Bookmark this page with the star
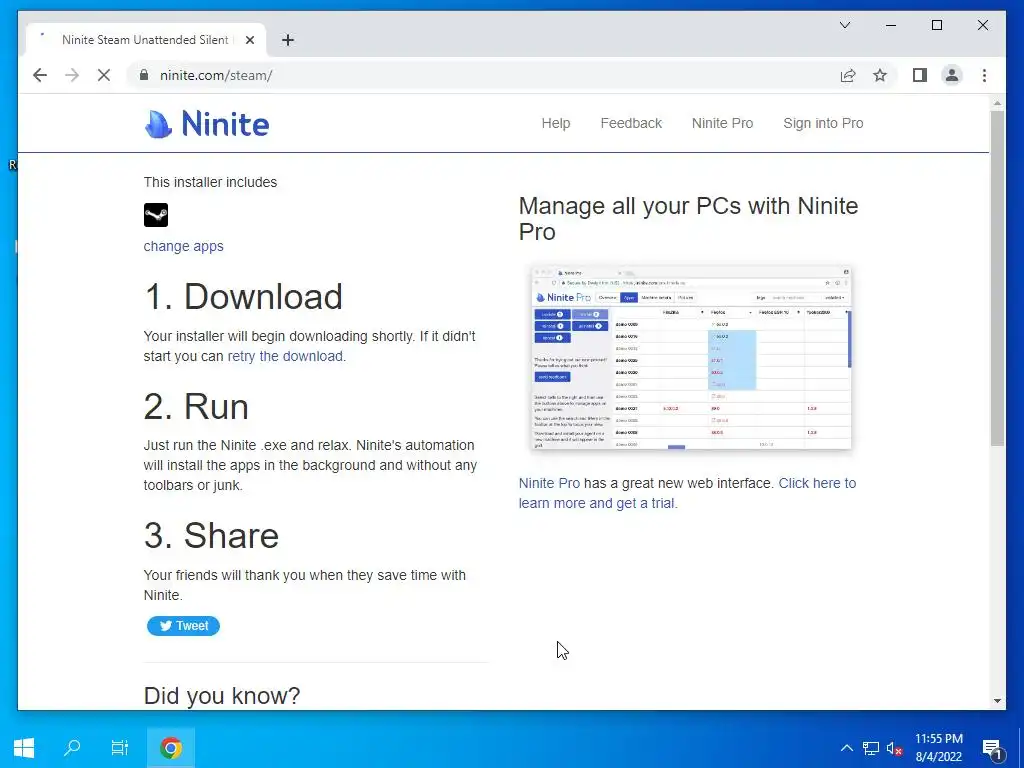 (x=880, y=75)
